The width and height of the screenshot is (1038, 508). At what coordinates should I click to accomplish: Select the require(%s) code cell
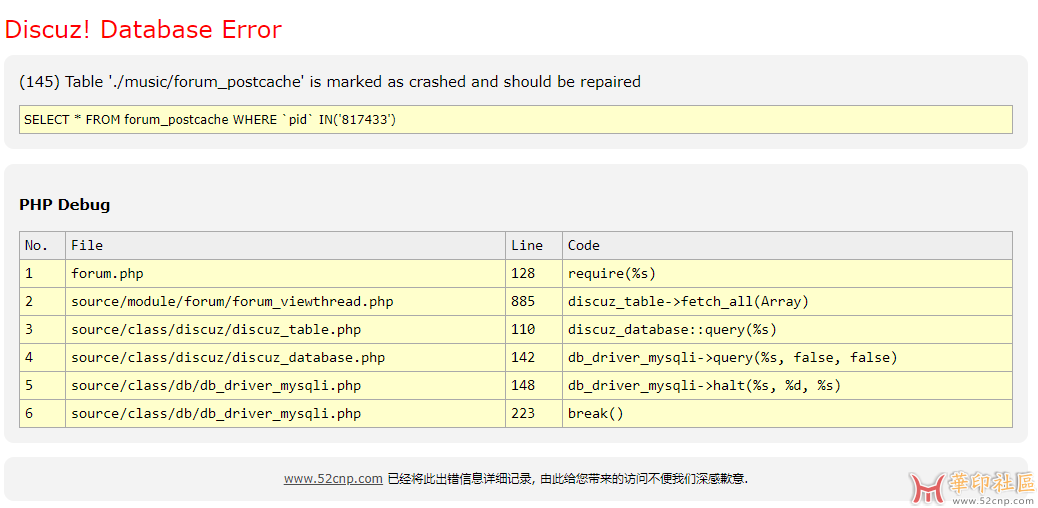click(788, 274)
